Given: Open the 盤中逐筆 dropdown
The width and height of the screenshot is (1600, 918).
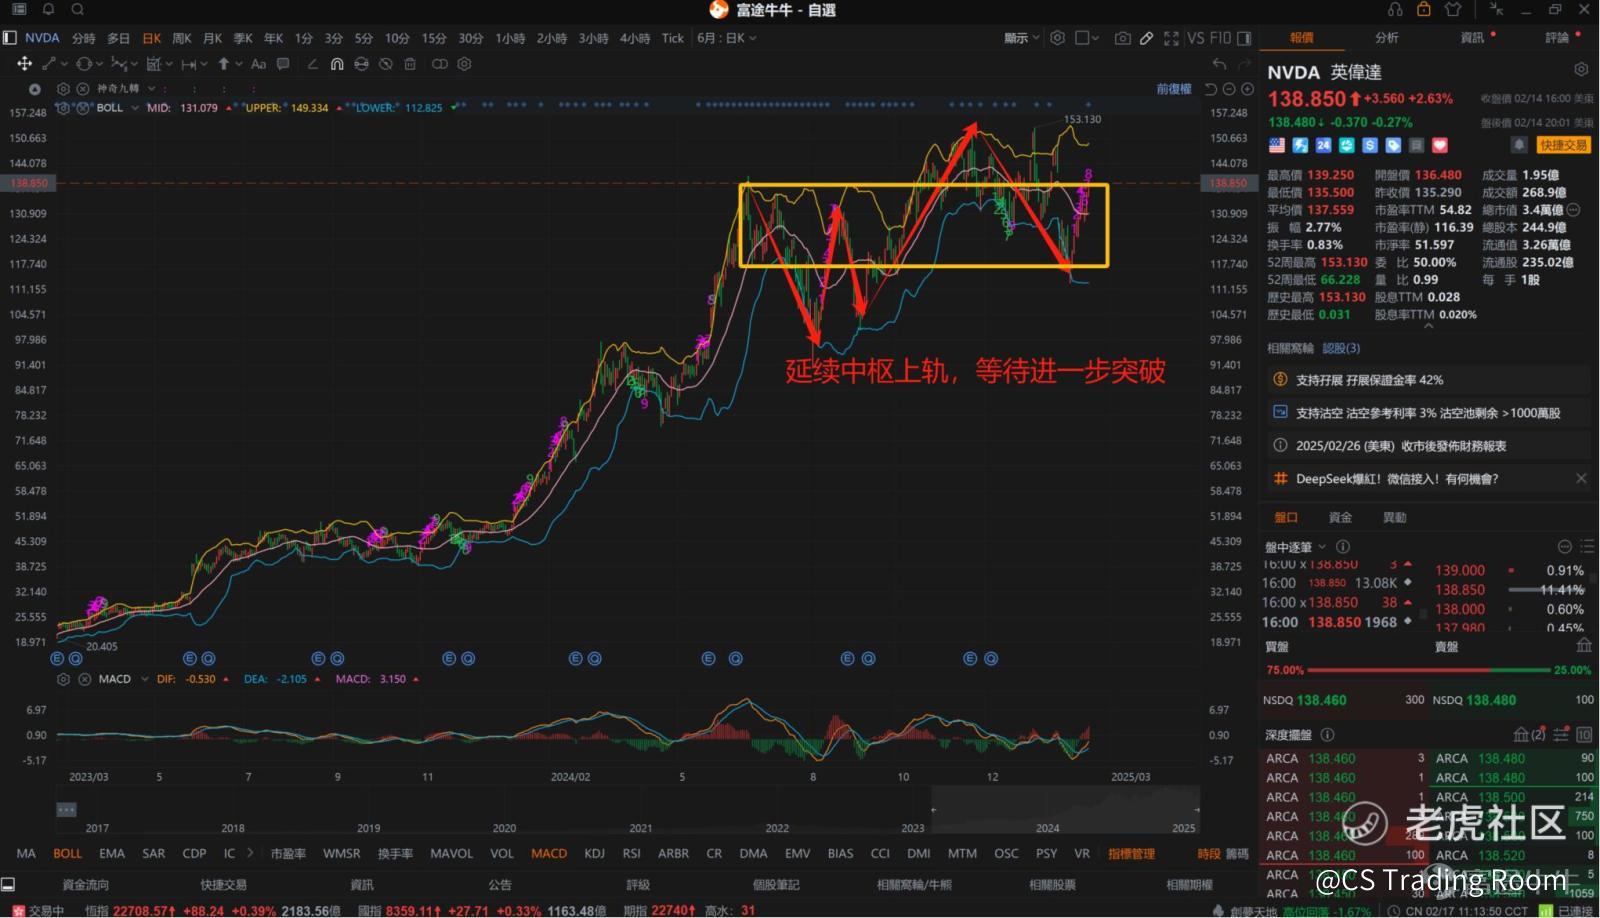Looking at the screenshot, I should [x=1295, y=547].
